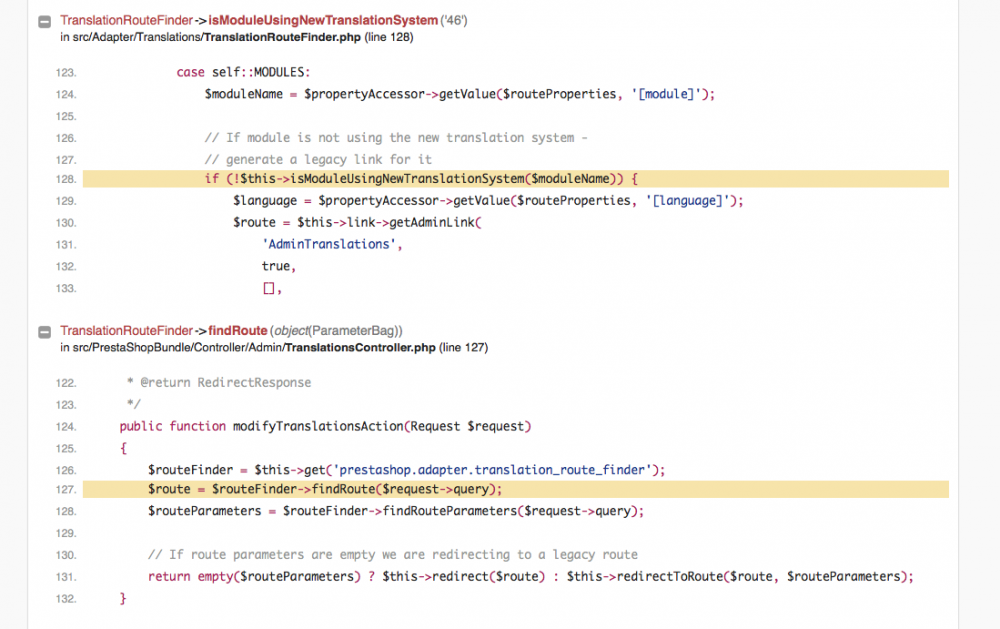This screenshot has height=629, width=1000.
Task: Click the TranslationRouteFinder.php file path (line 128)
Action: tap(237, 37)
